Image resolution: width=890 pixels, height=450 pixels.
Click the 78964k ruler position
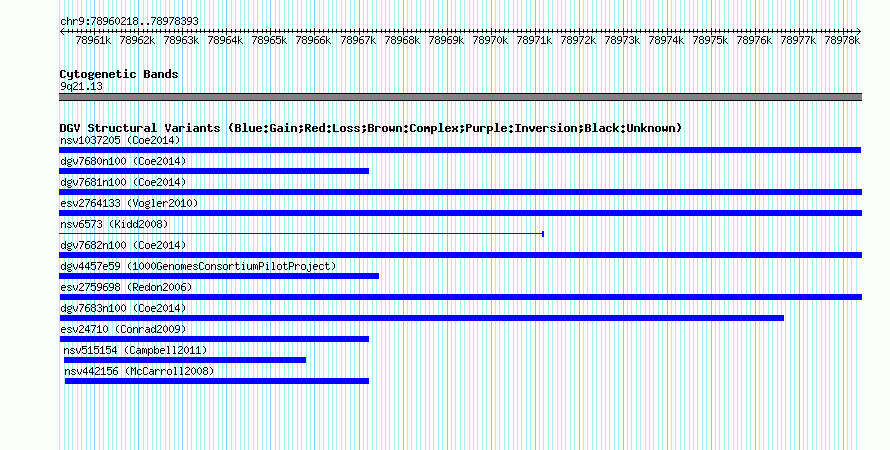coord(225,40)
